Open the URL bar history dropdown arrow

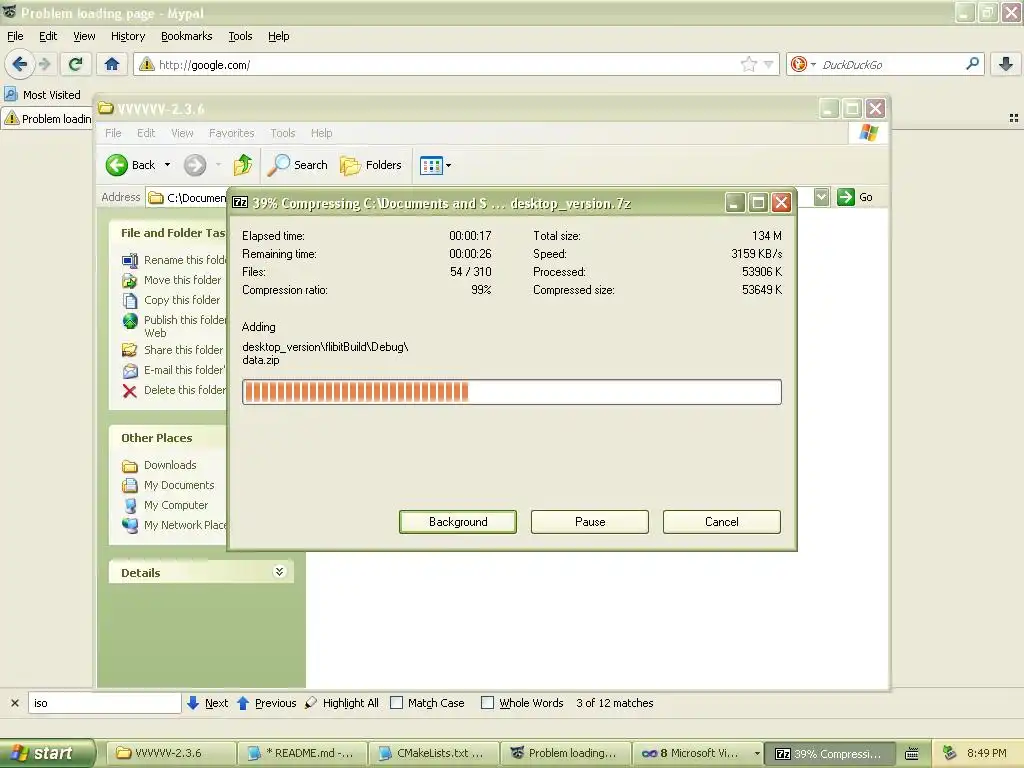coord(769,64)
